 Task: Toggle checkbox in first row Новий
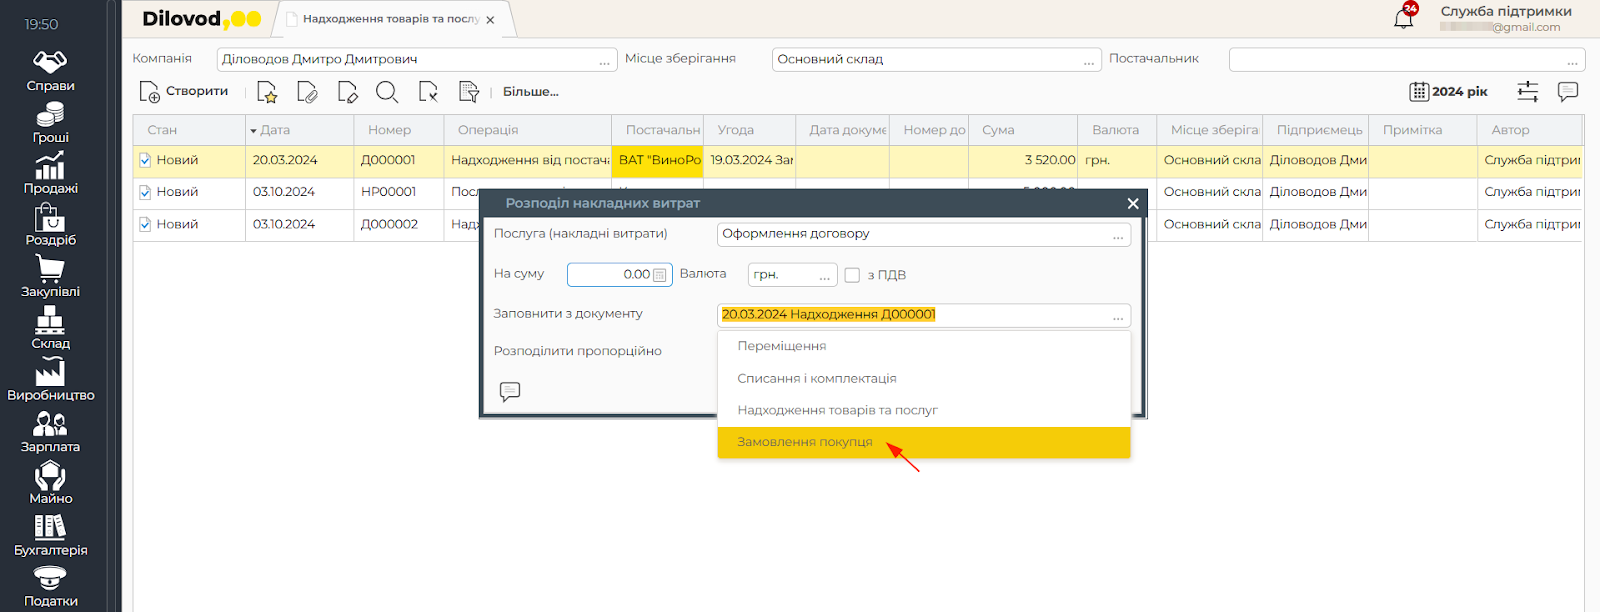coord(145,160)
